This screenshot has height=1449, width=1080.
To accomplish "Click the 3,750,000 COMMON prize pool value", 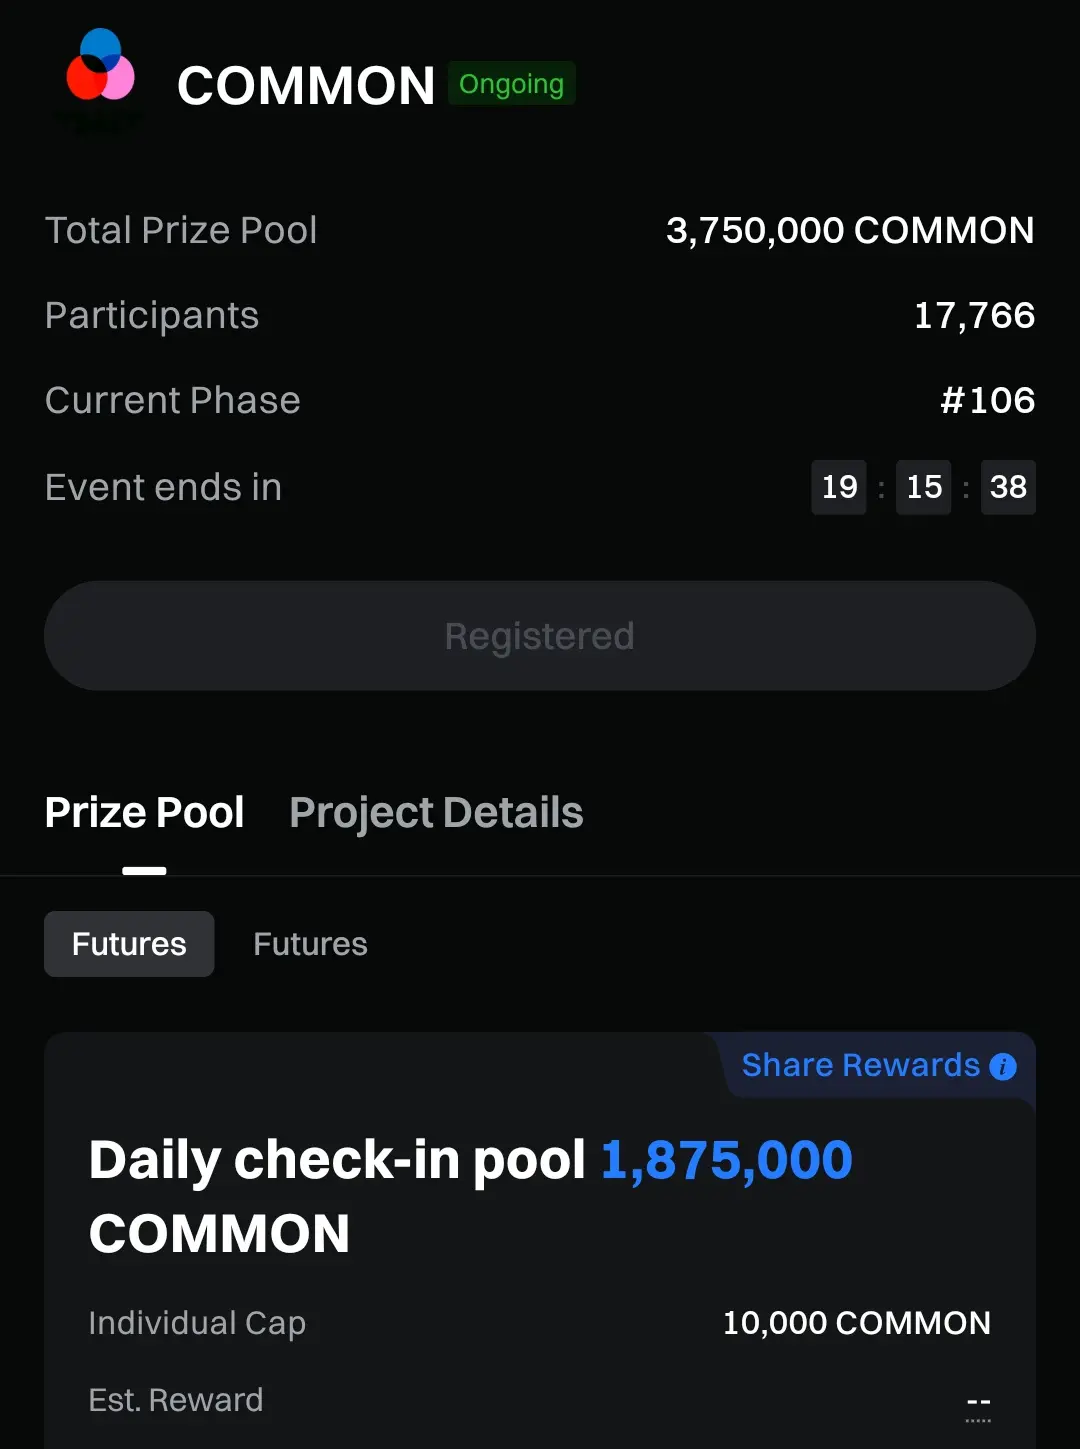I will tap(850, 231).
